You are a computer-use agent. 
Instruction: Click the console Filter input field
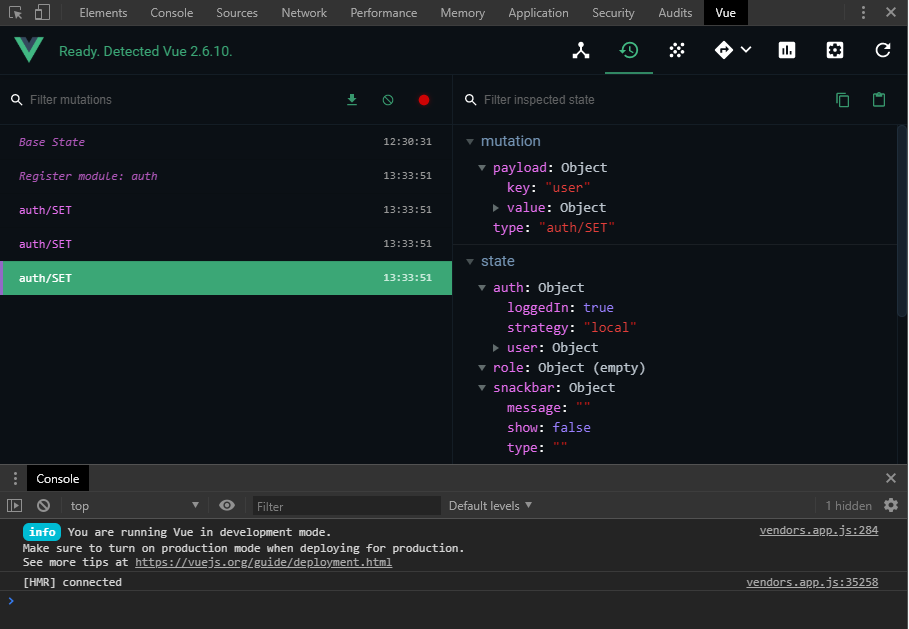tap(346, 506)
